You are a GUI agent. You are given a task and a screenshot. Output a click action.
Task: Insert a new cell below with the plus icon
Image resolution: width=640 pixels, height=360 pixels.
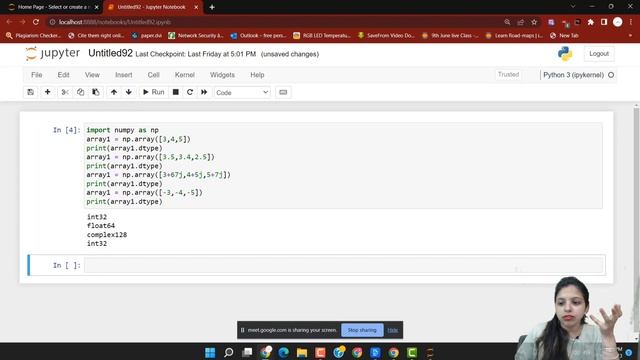point(47,92)
